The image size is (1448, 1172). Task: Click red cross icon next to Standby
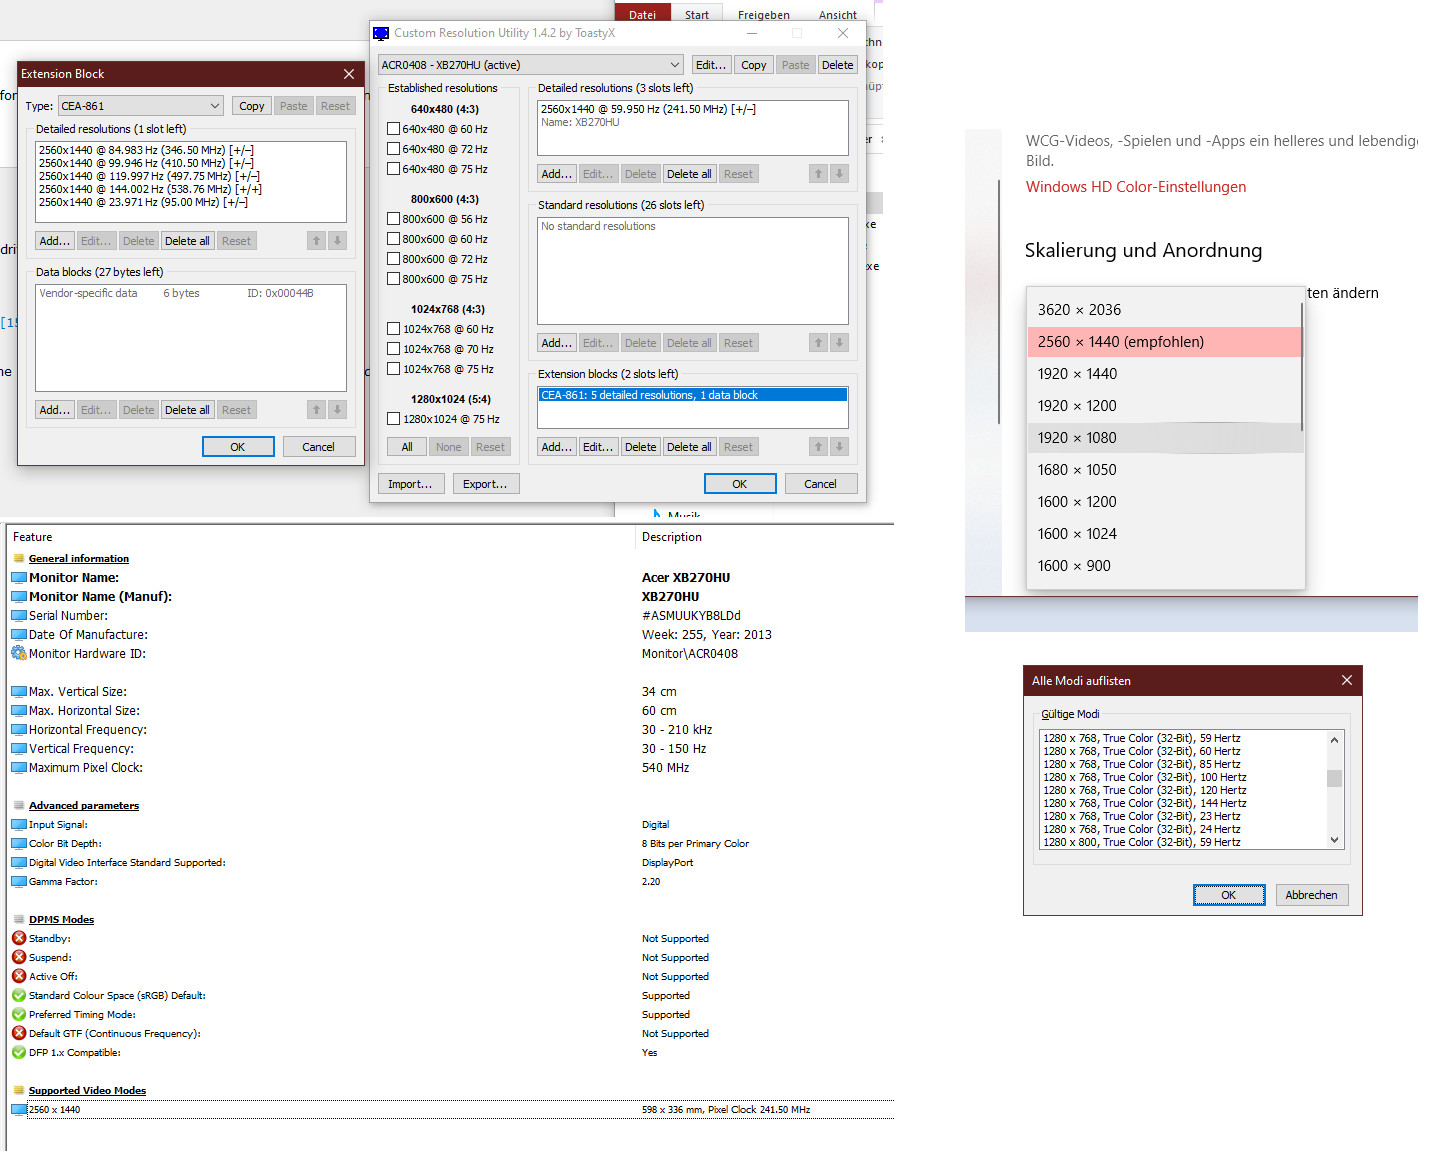coord(19,938)
